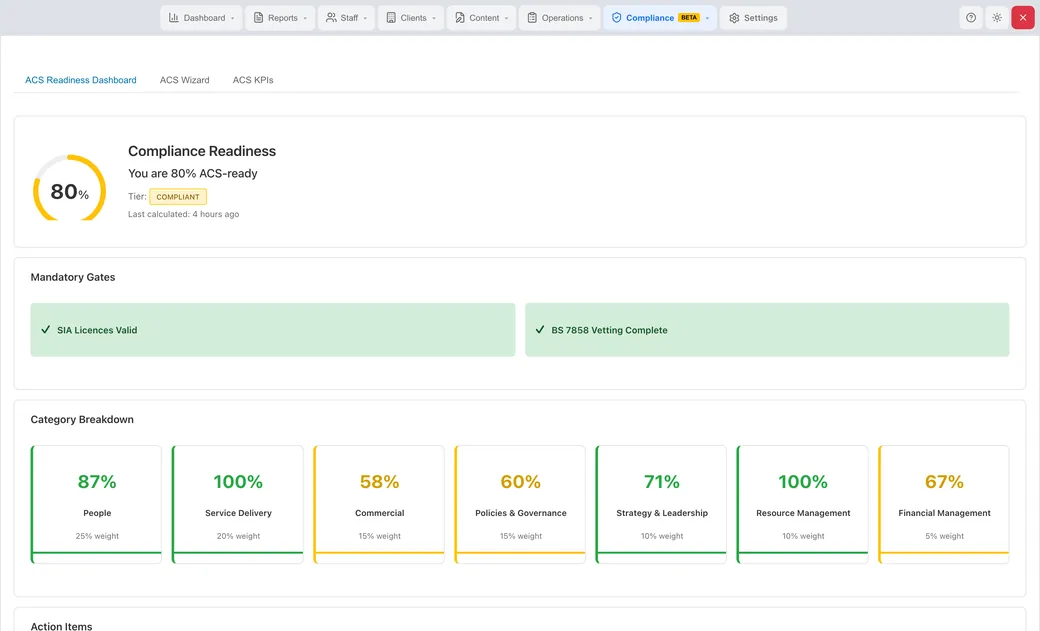
Task: Expand the Dashboard menu arrow
Action: click(233, 19)
